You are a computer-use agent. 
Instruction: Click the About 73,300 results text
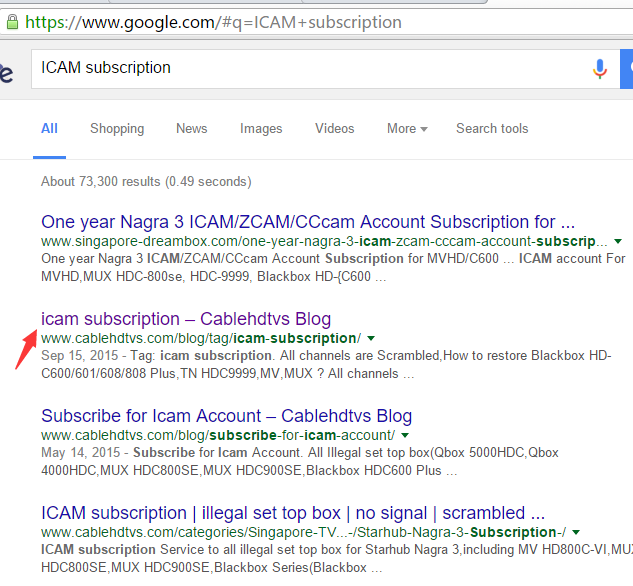click(146, 182)
